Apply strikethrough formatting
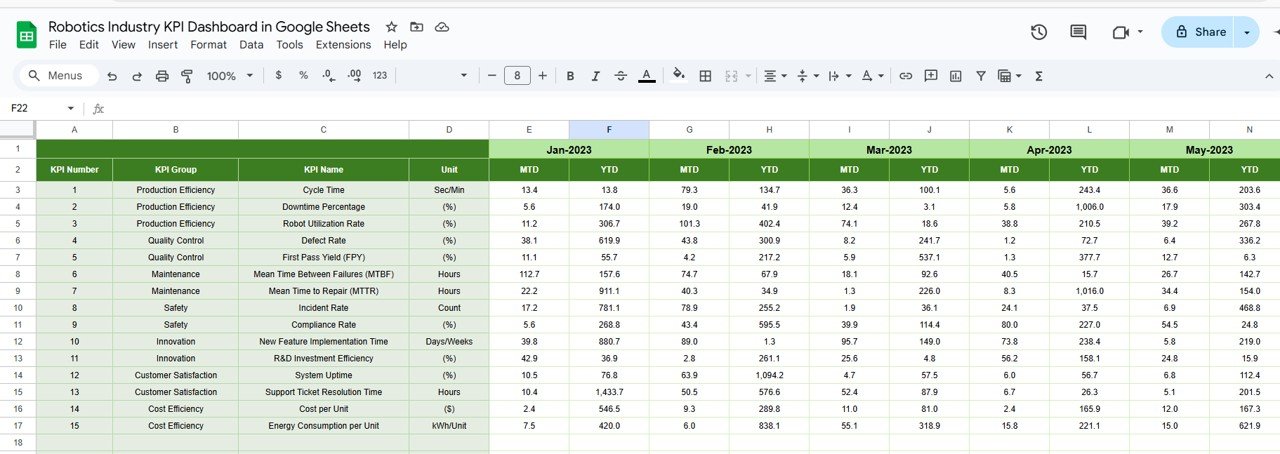This screenshot has width=1280, height=454. click(621, 76)
